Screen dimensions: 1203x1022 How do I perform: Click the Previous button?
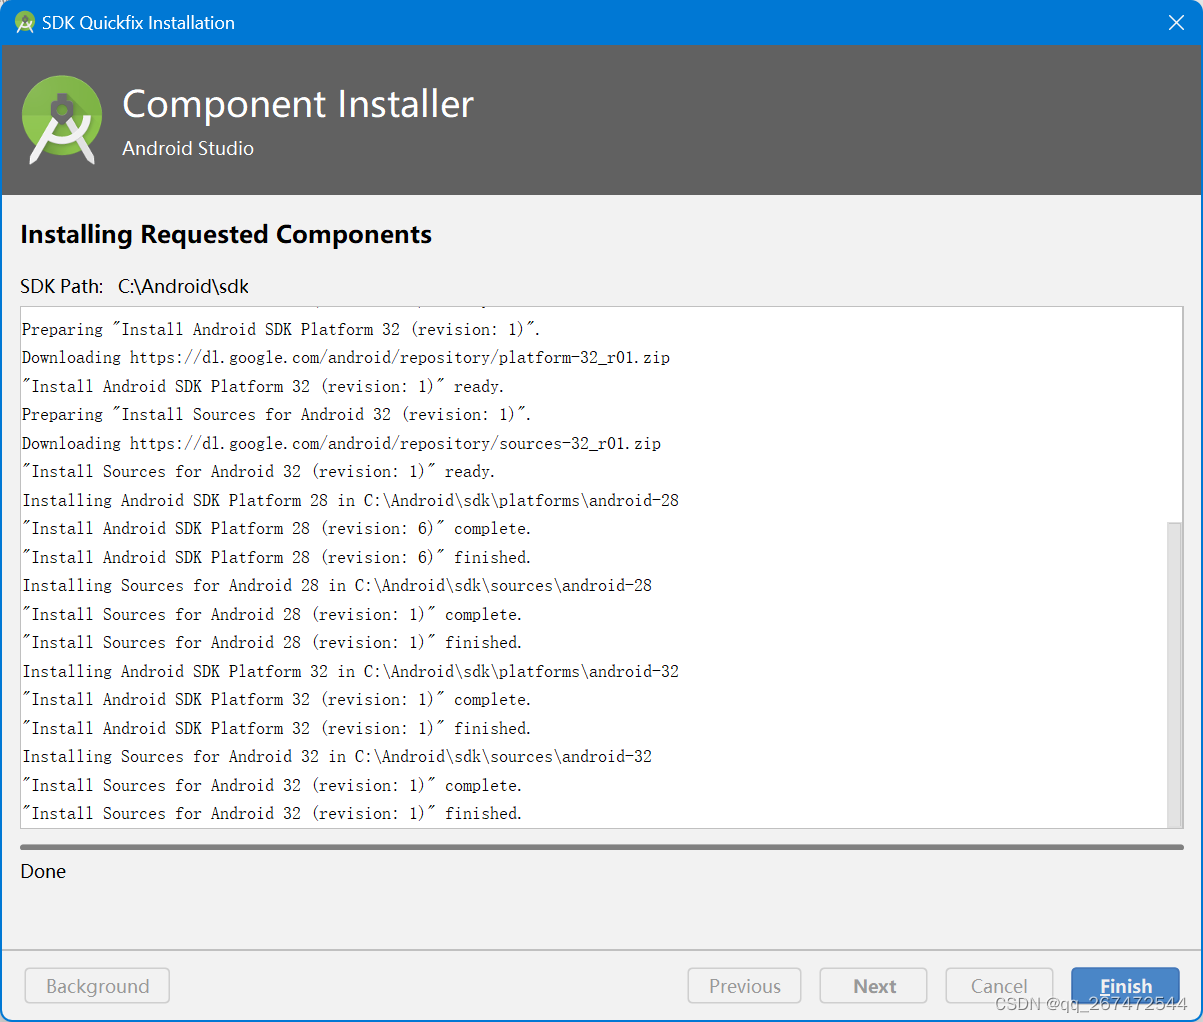[744, 986]
